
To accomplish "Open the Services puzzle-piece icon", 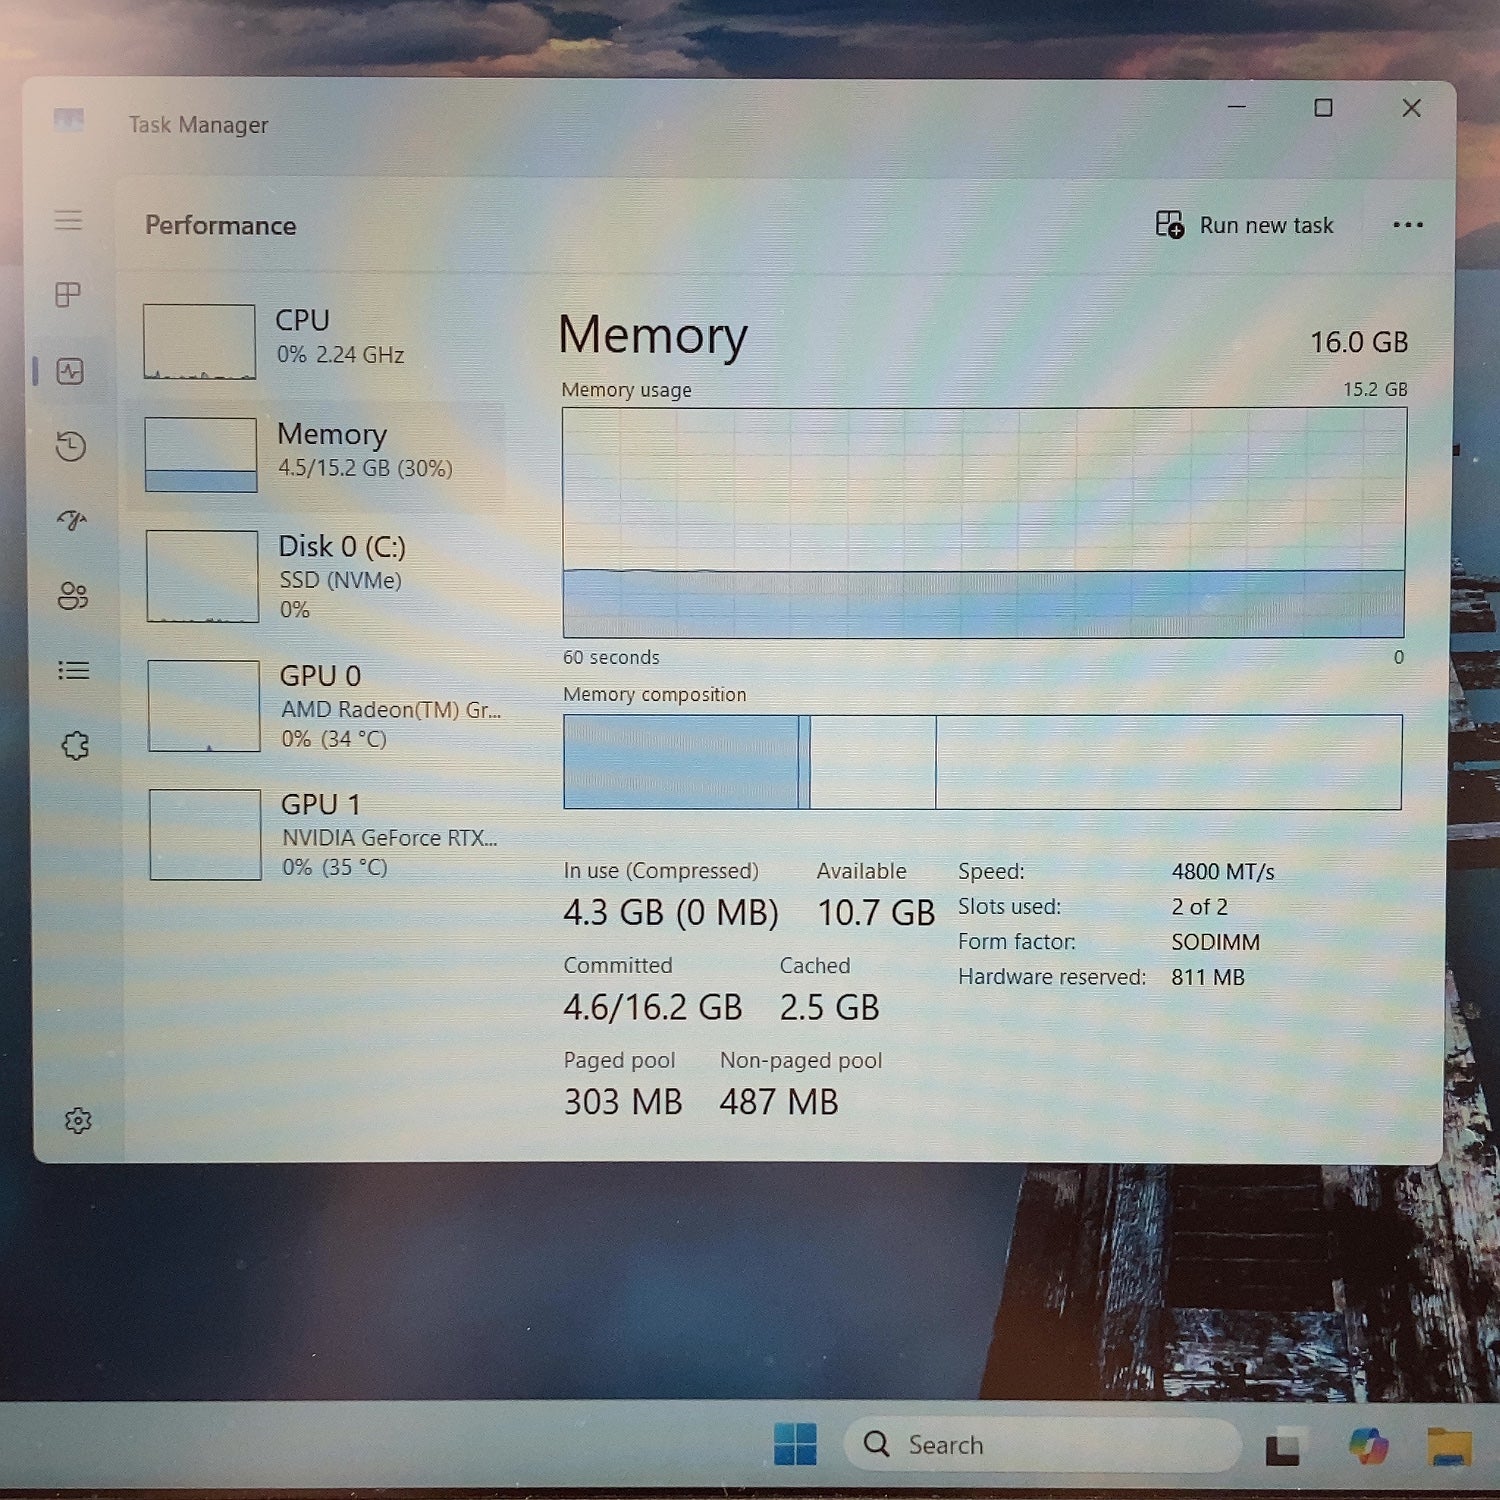I will [75, 745].
